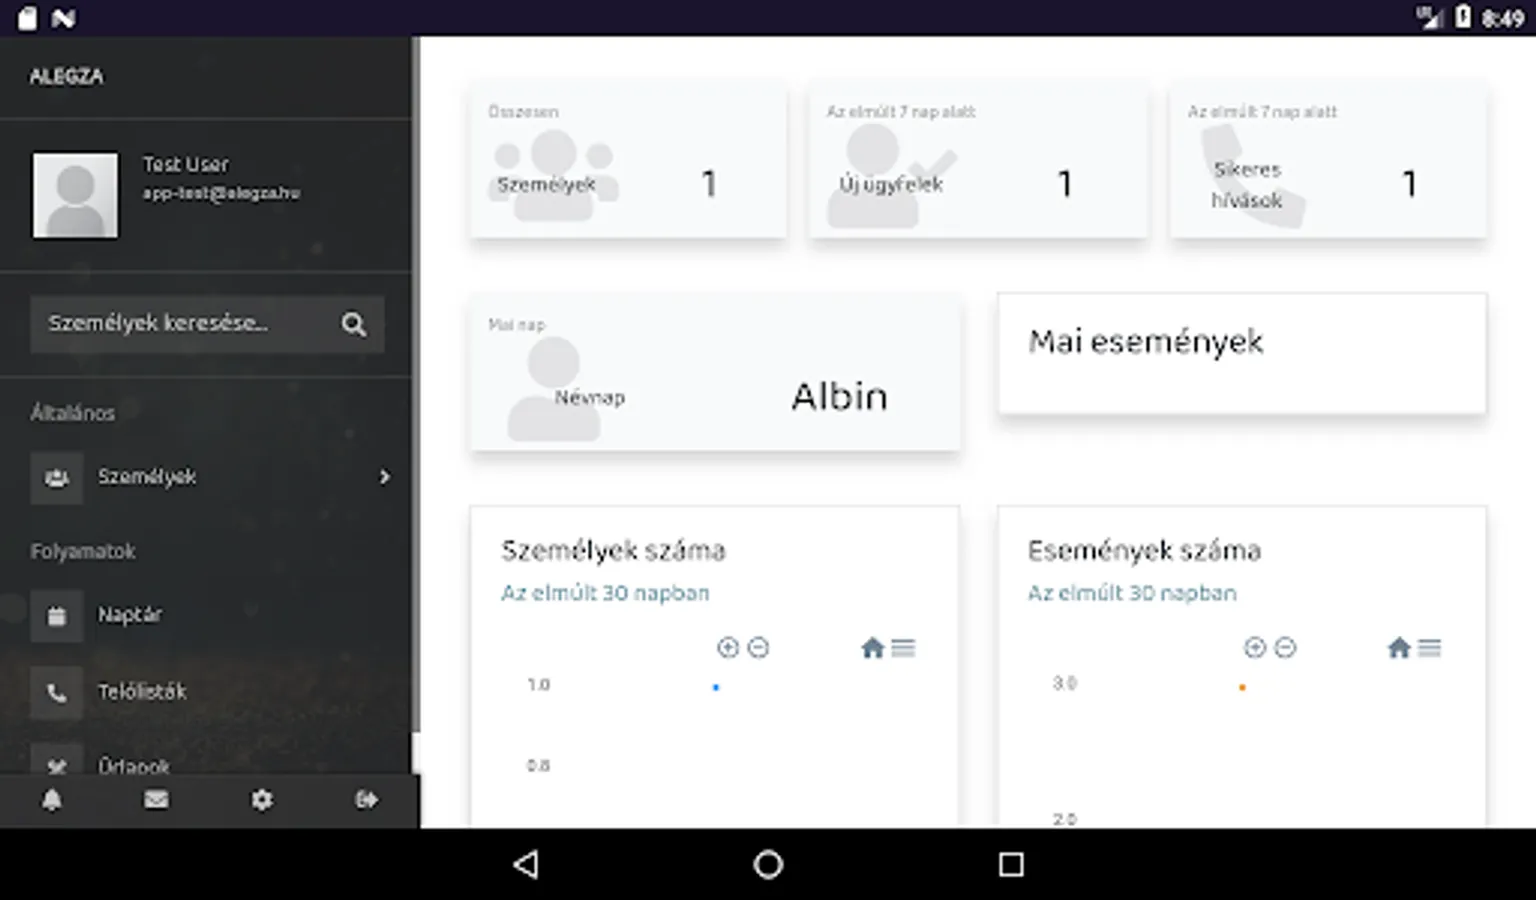The width and height of the screenshot is (1536, 900).
Task: Click the Telólisták phone icon
Action: pyautogui.click(x=57, y=692)
